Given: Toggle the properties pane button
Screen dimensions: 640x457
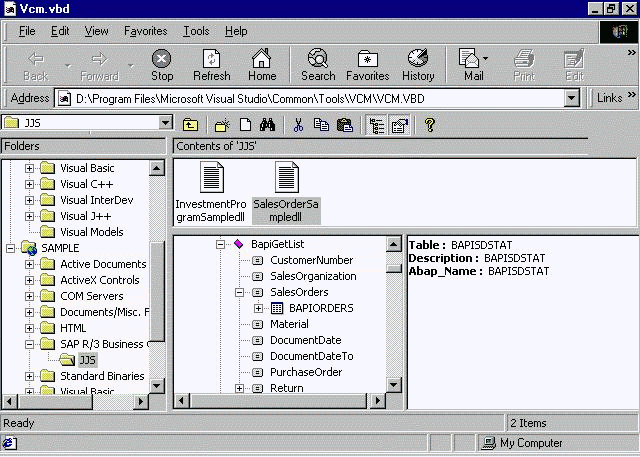Looking at the screenshot, I should [400, 125].
